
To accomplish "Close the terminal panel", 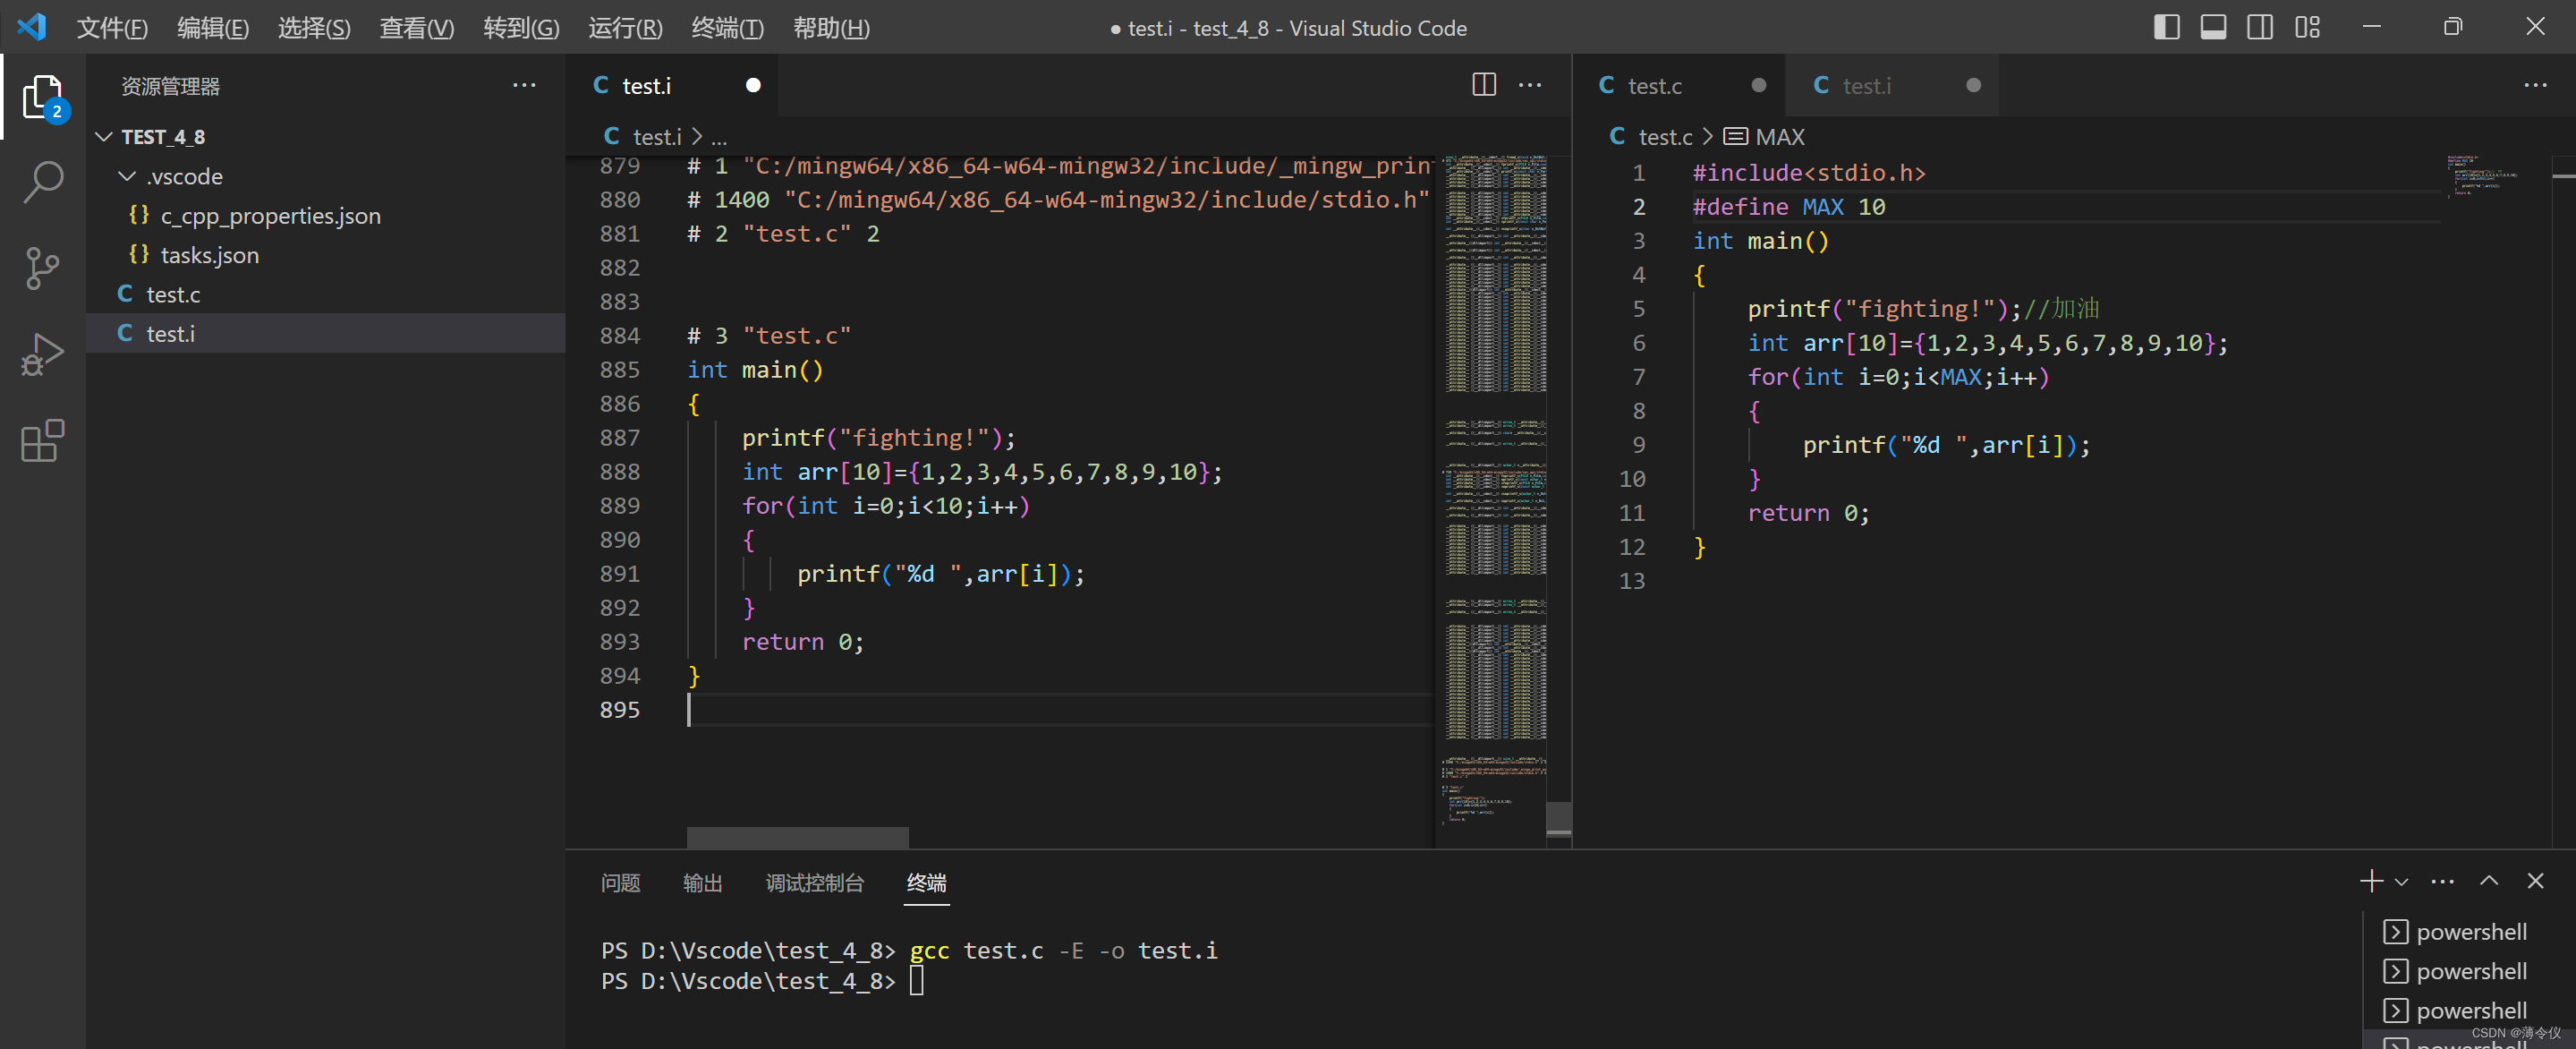I will coord(2535,881).
